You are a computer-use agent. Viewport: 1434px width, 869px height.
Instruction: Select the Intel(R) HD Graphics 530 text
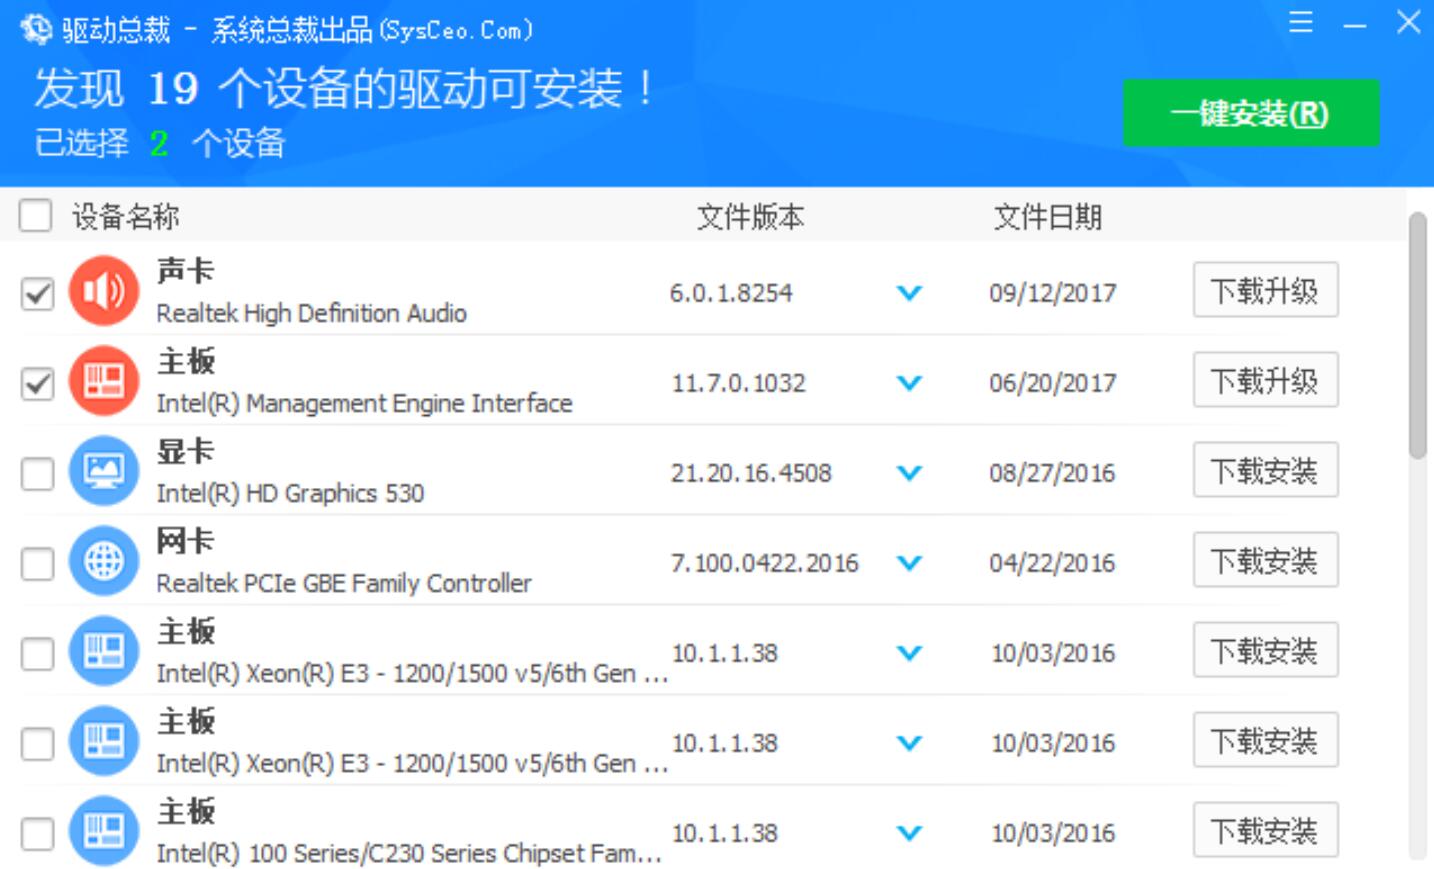(291, 493)
